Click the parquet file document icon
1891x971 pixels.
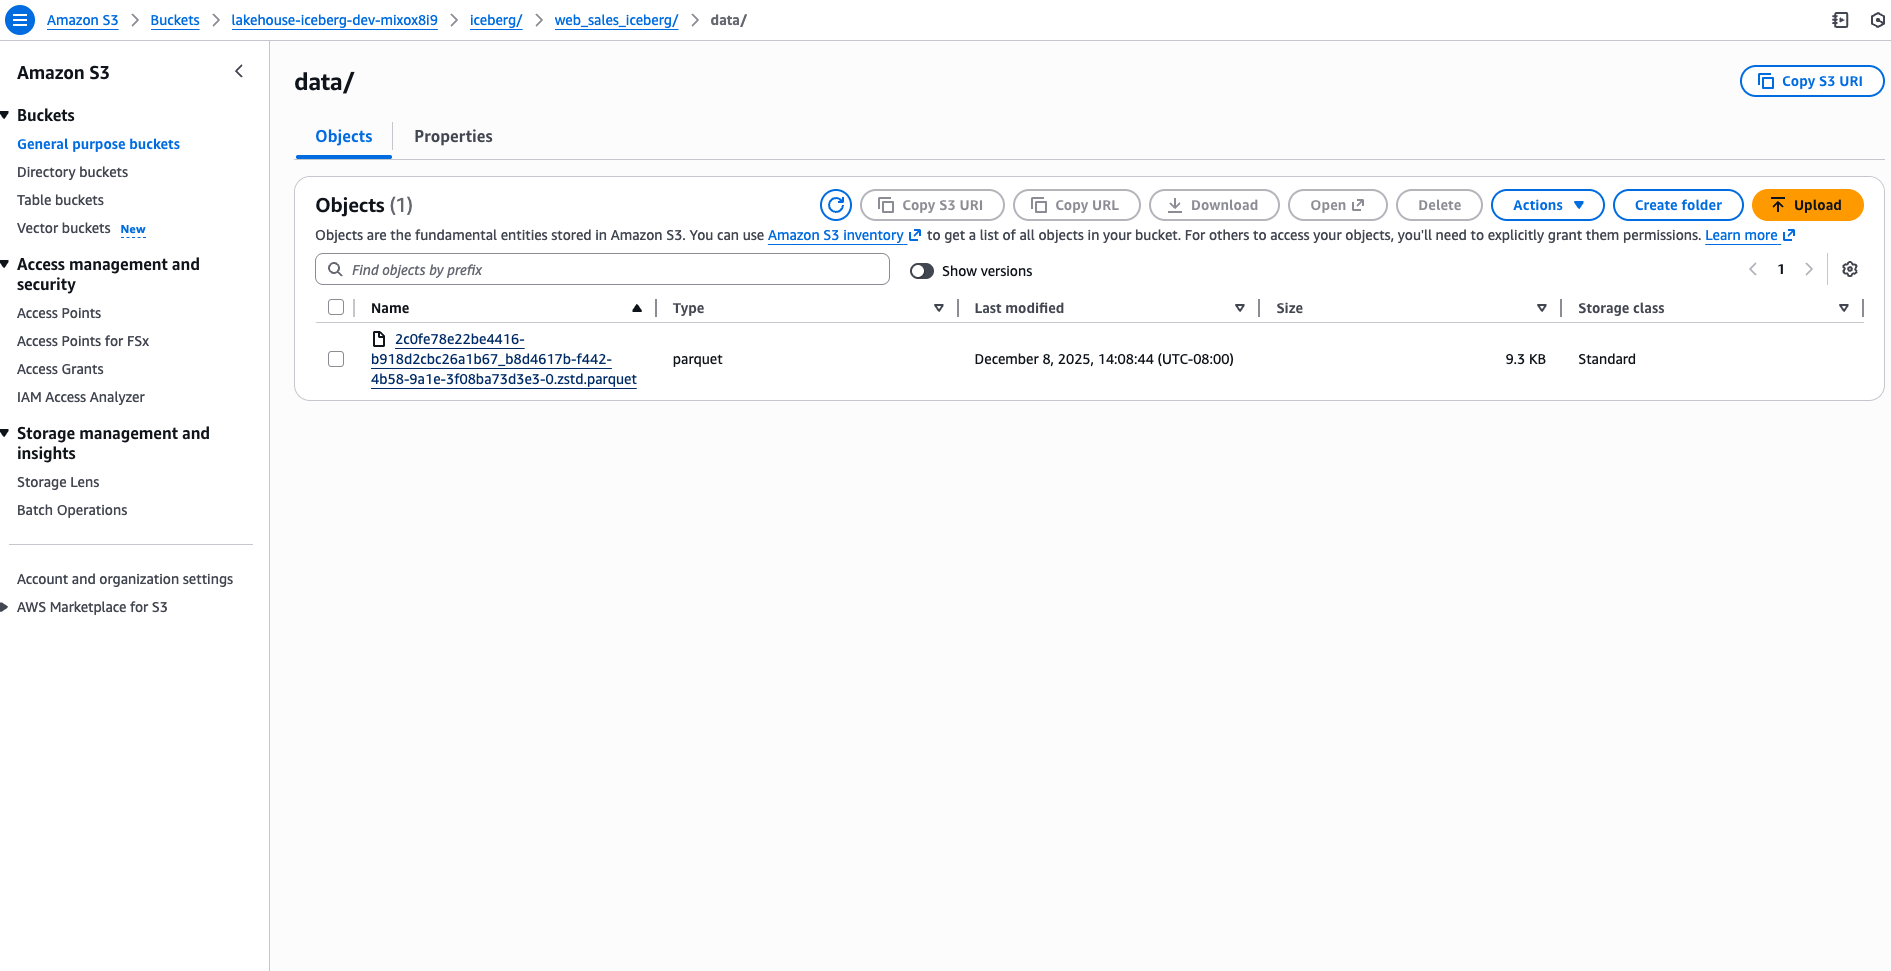coord(379,339)
